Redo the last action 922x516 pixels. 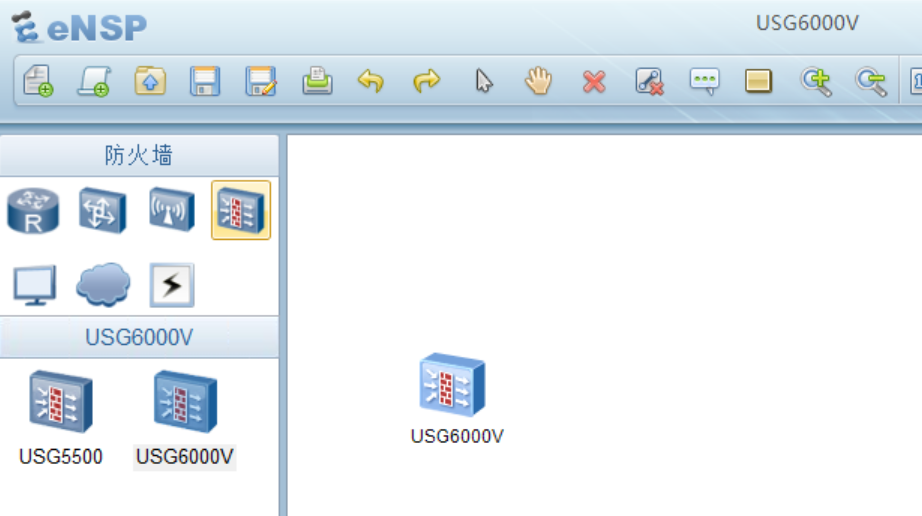(426, 81)
